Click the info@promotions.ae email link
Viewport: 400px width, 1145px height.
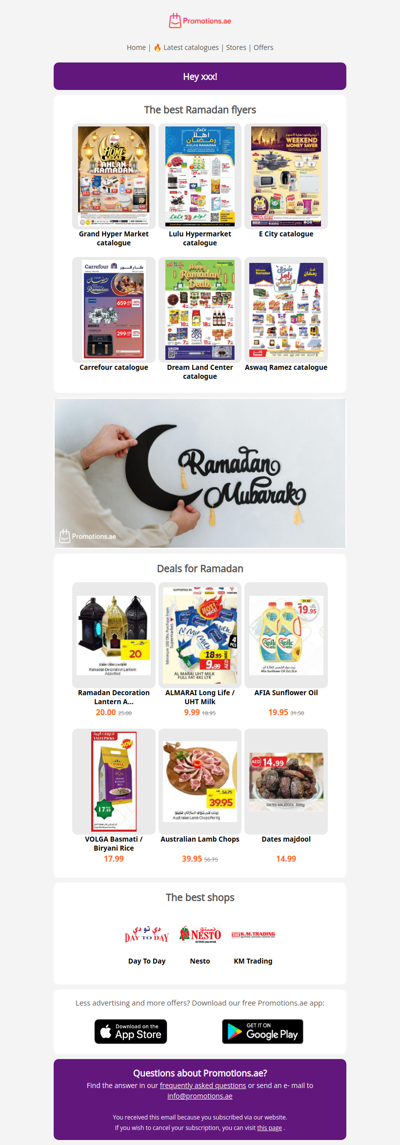(x=199, y=1096)
